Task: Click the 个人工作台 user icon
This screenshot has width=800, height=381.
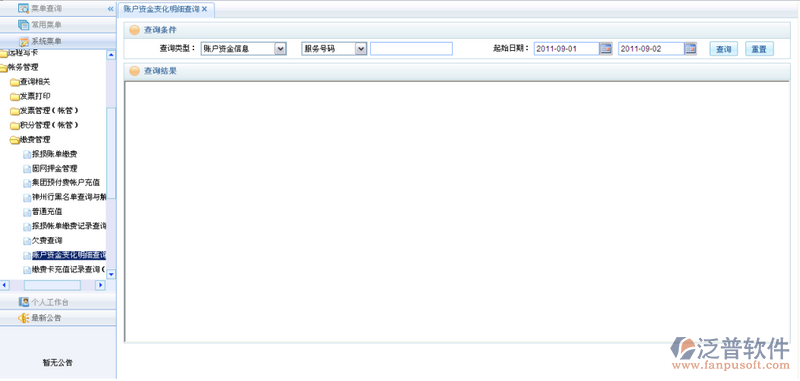Action: (23, 302)
